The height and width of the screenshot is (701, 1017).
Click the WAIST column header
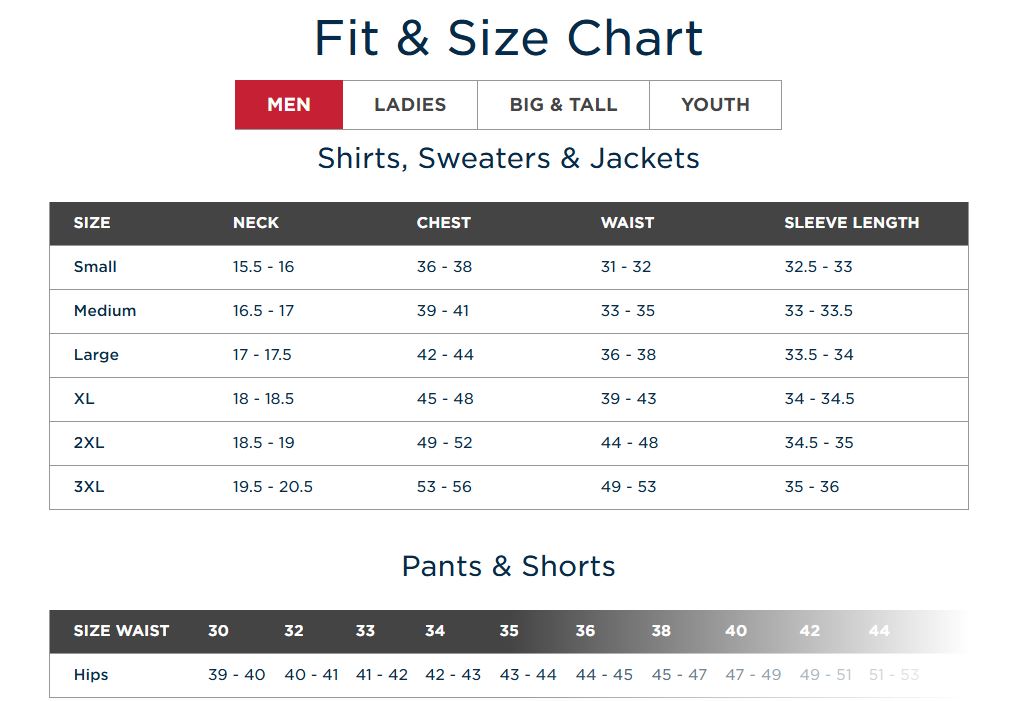click(627, 222)
